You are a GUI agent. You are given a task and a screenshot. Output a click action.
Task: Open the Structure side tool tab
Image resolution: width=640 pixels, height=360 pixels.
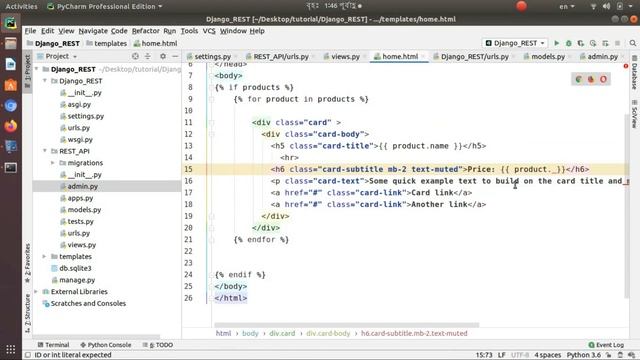pyautogui.click(x=27, y=313)
